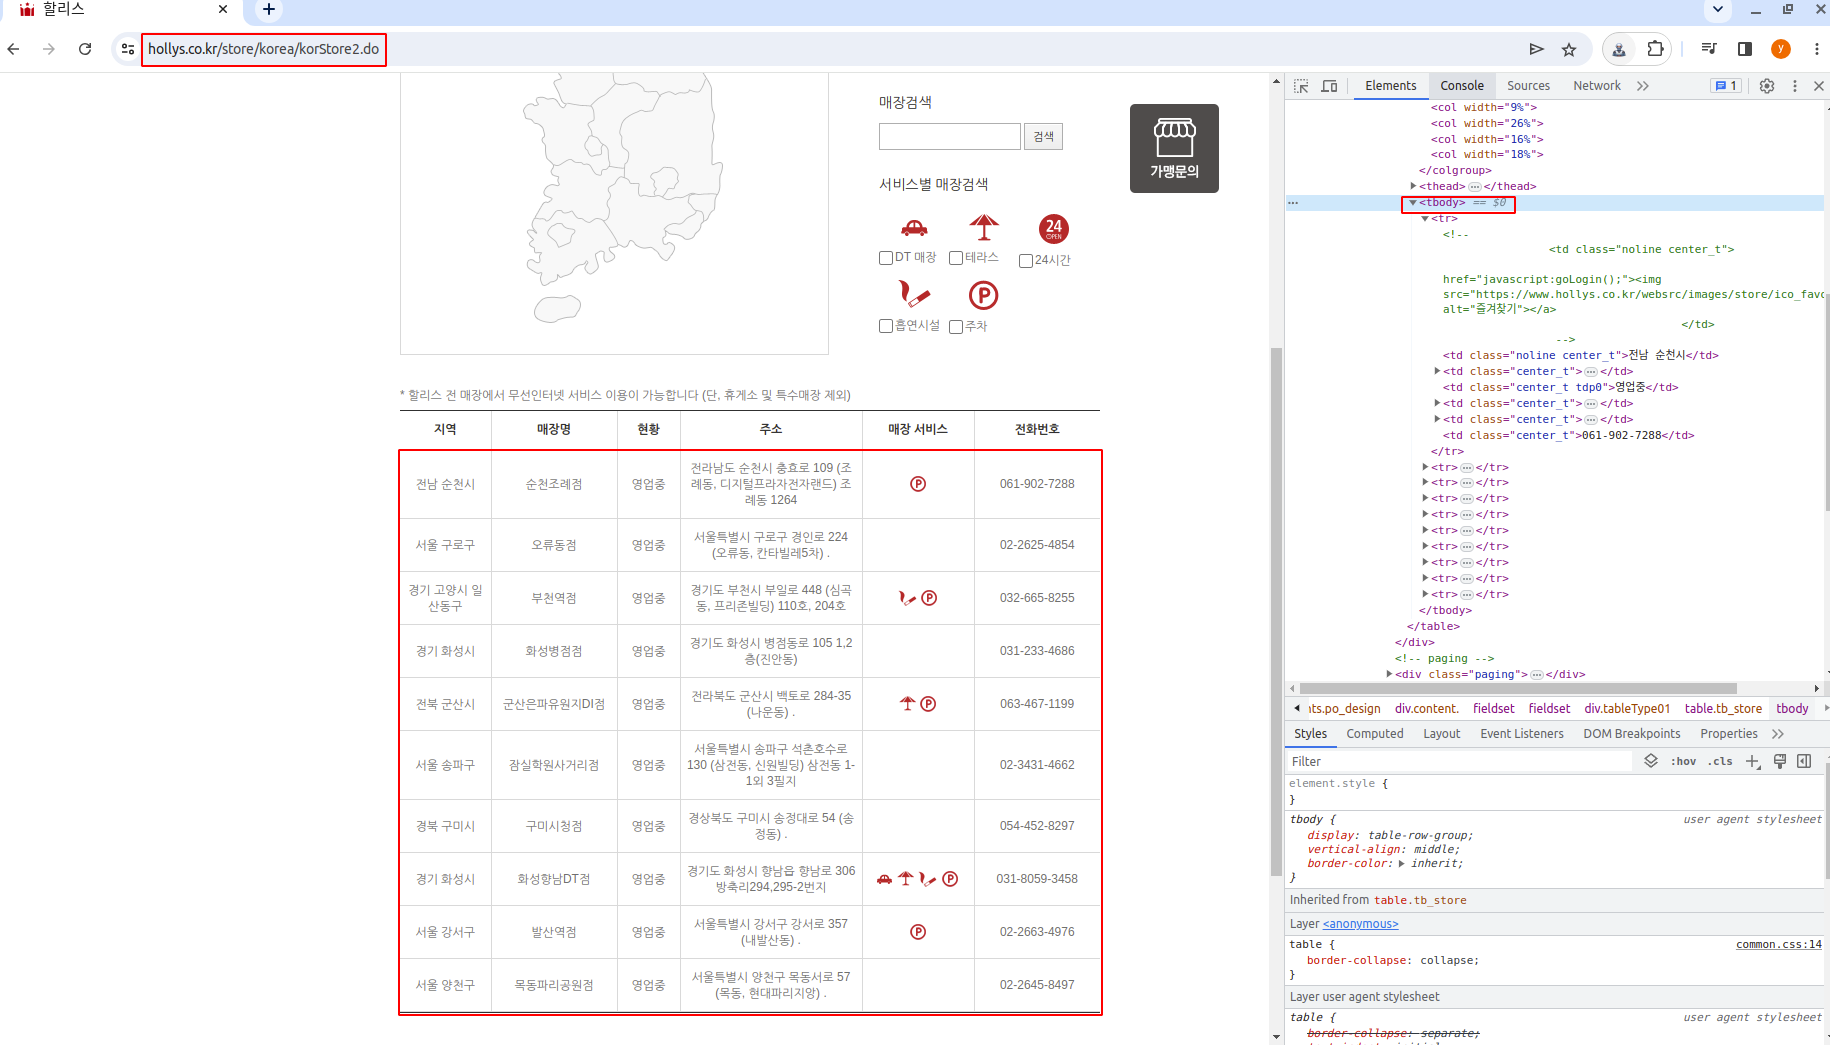Expand the thead node in DOM tree

click(x=1413, y=186)
